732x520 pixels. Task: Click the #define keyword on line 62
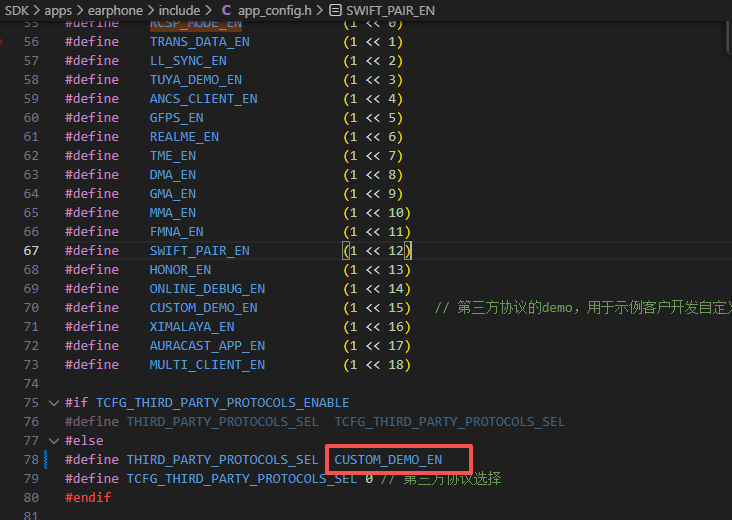tap(92, 155)
